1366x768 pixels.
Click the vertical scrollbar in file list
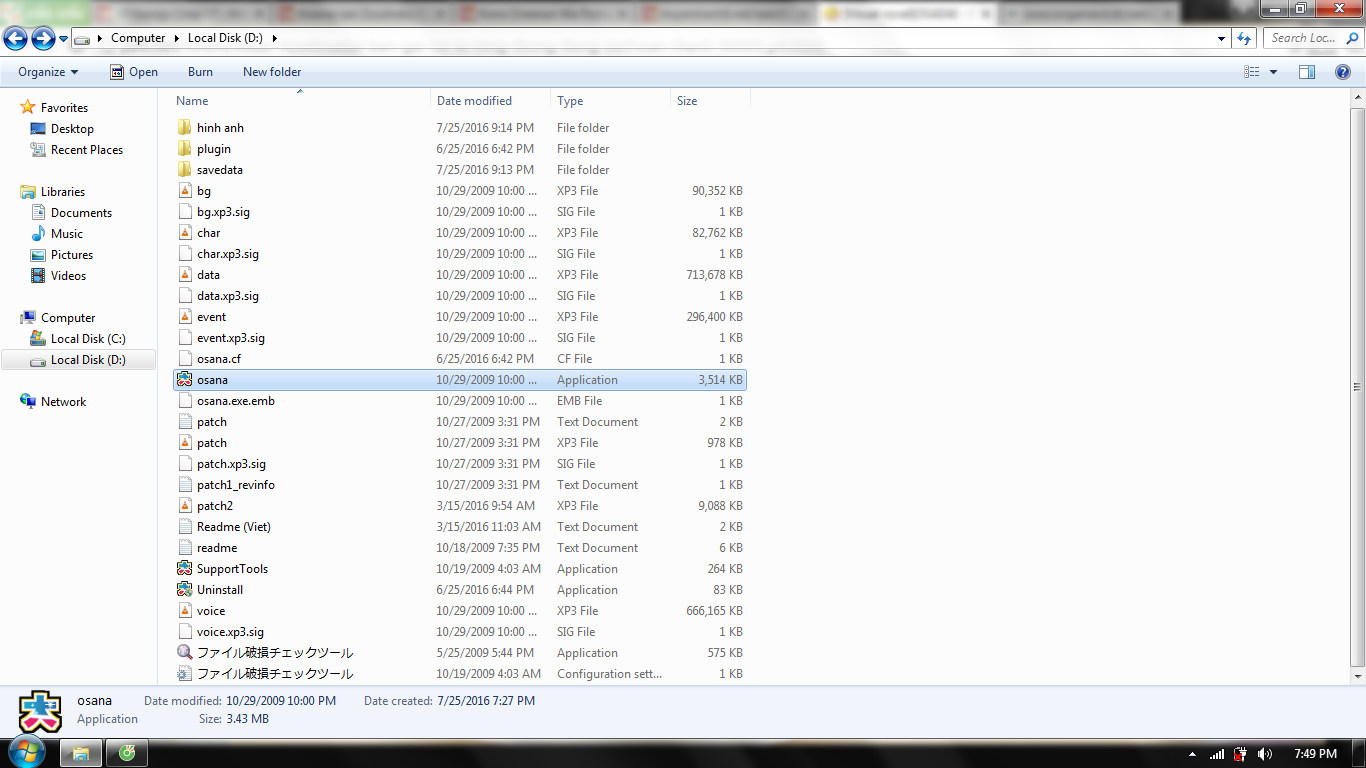tap(1357, 387)
